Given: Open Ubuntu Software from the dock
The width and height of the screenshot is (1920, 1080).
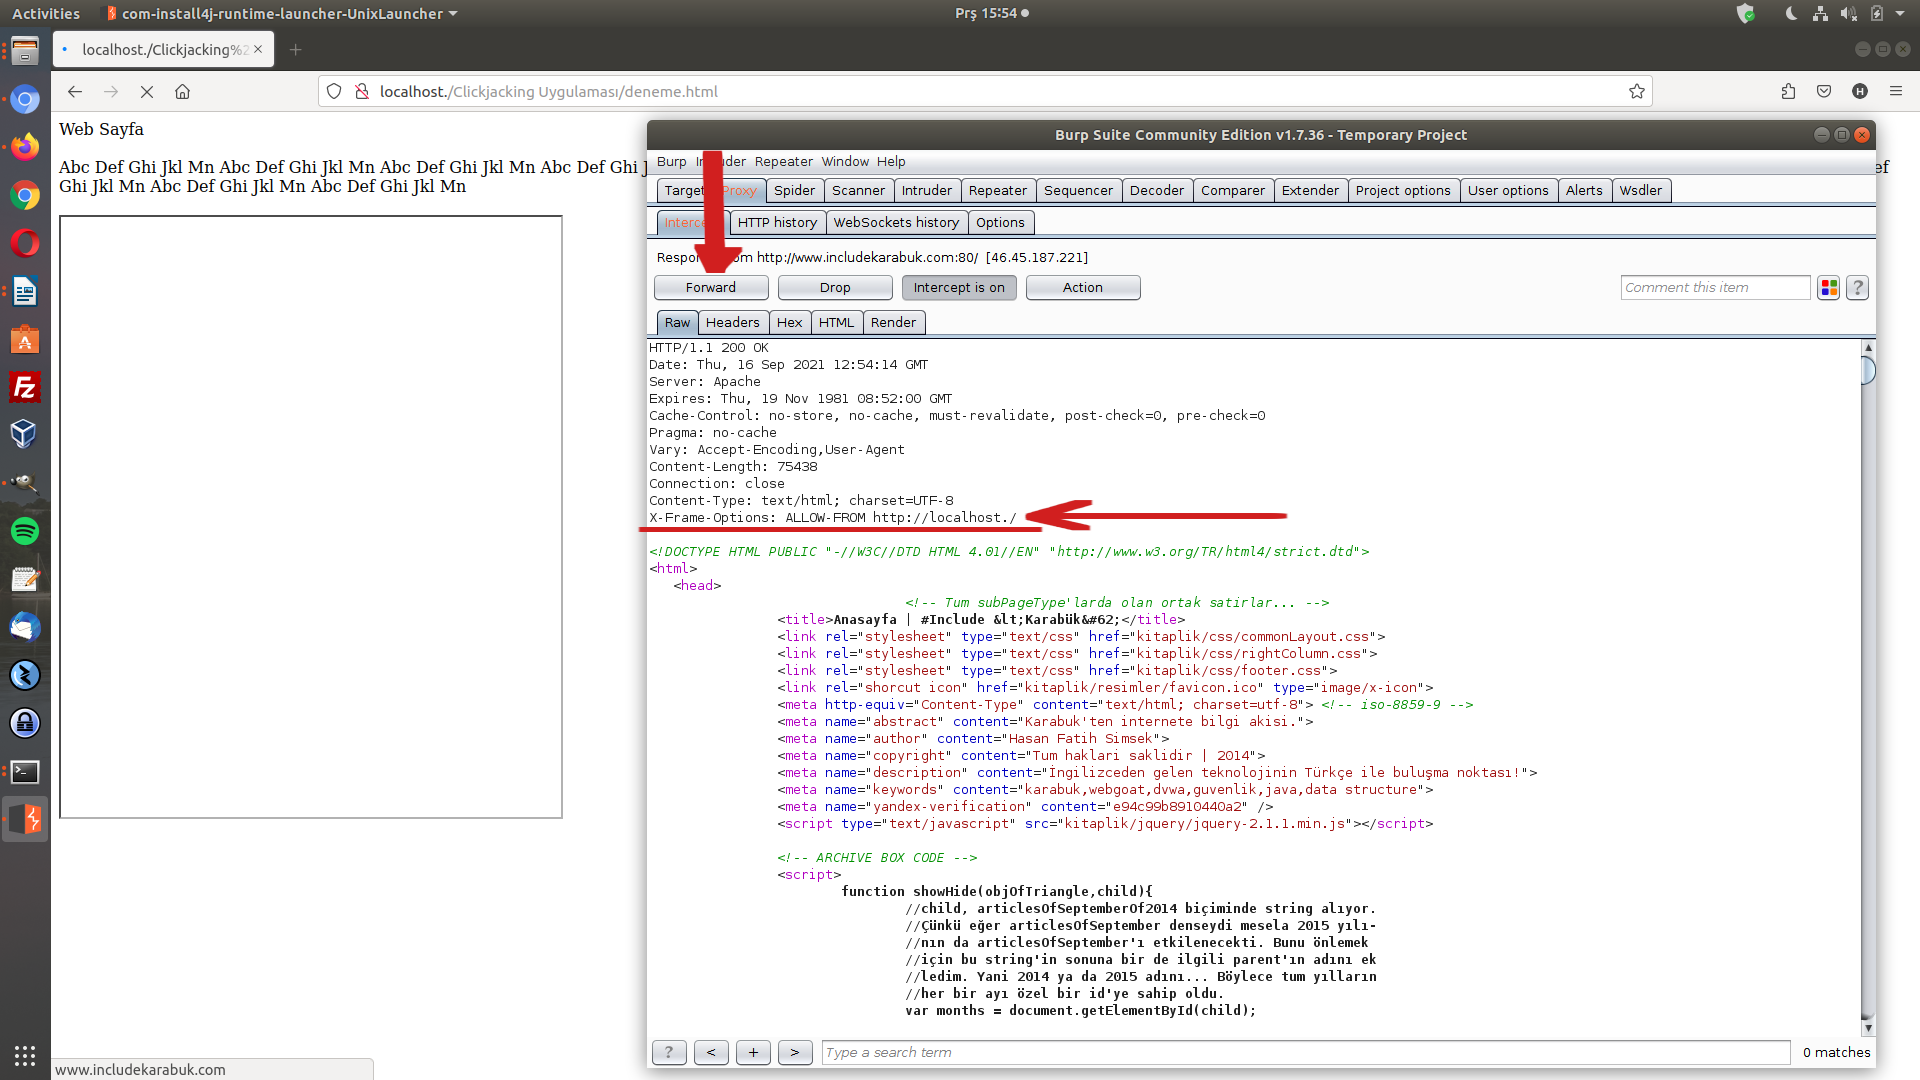Looking at the screenshot, I should point(25,339).
